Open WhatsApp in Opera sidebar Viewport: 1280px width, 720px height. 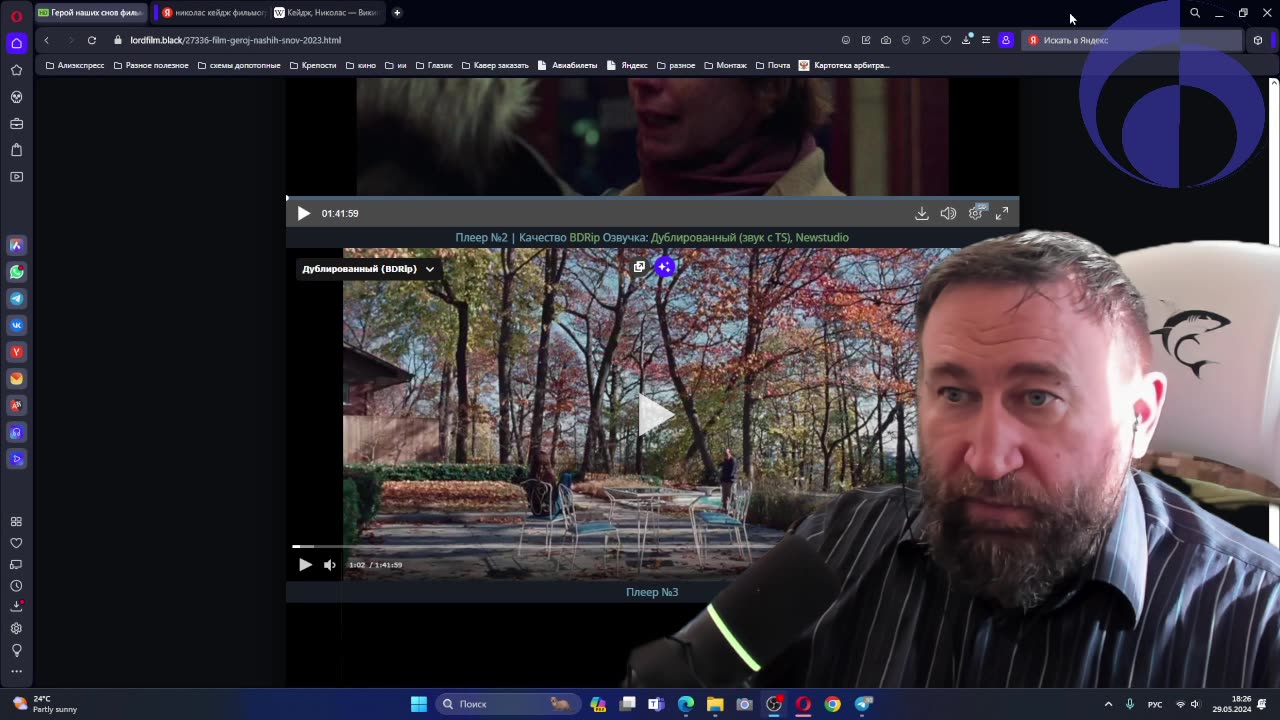coord(16,272)
